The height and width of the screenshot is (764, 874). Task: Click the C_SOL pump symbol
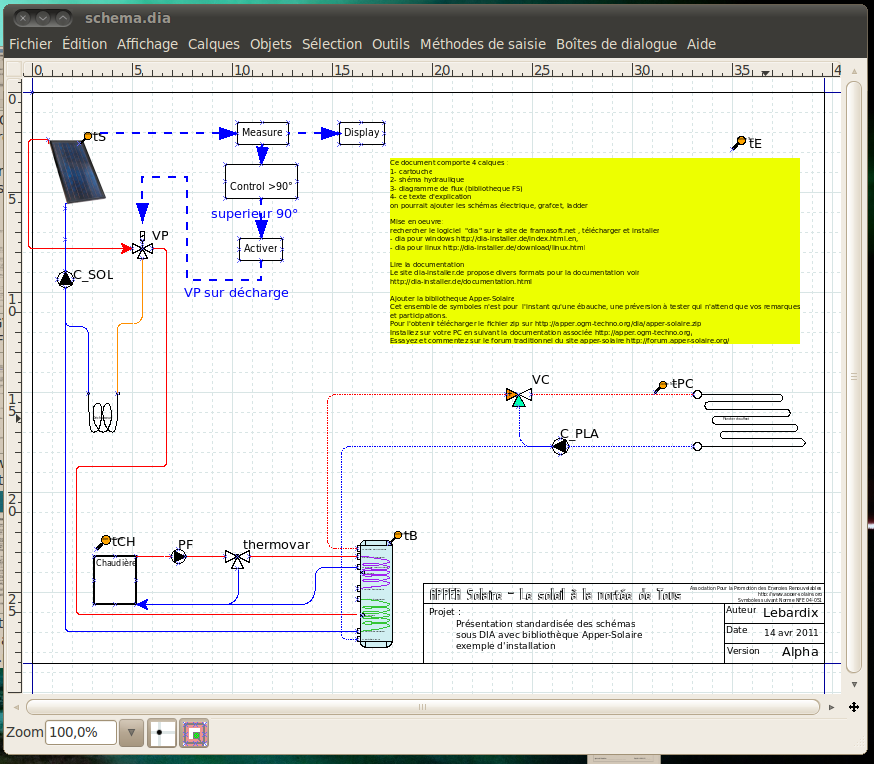click(65, 279)
